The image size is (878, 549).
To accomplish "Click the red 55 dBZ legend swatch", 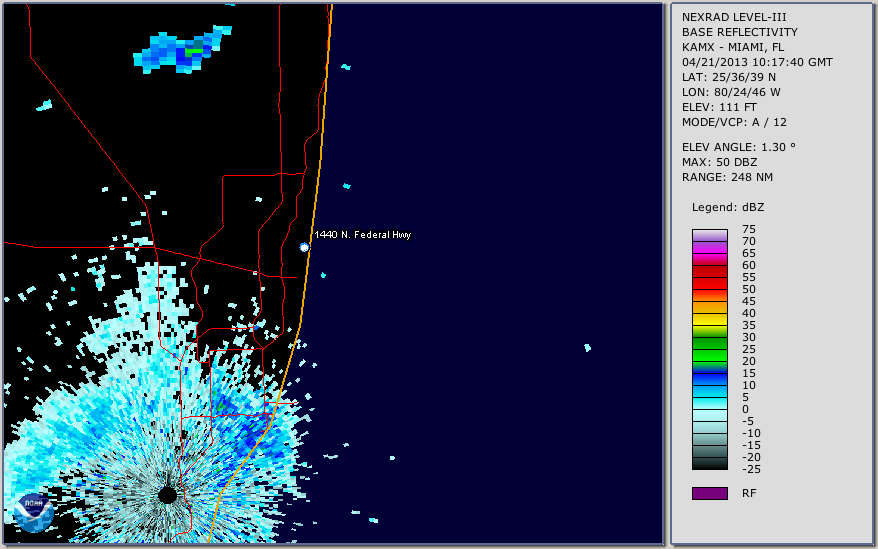I will coord(709,283).
